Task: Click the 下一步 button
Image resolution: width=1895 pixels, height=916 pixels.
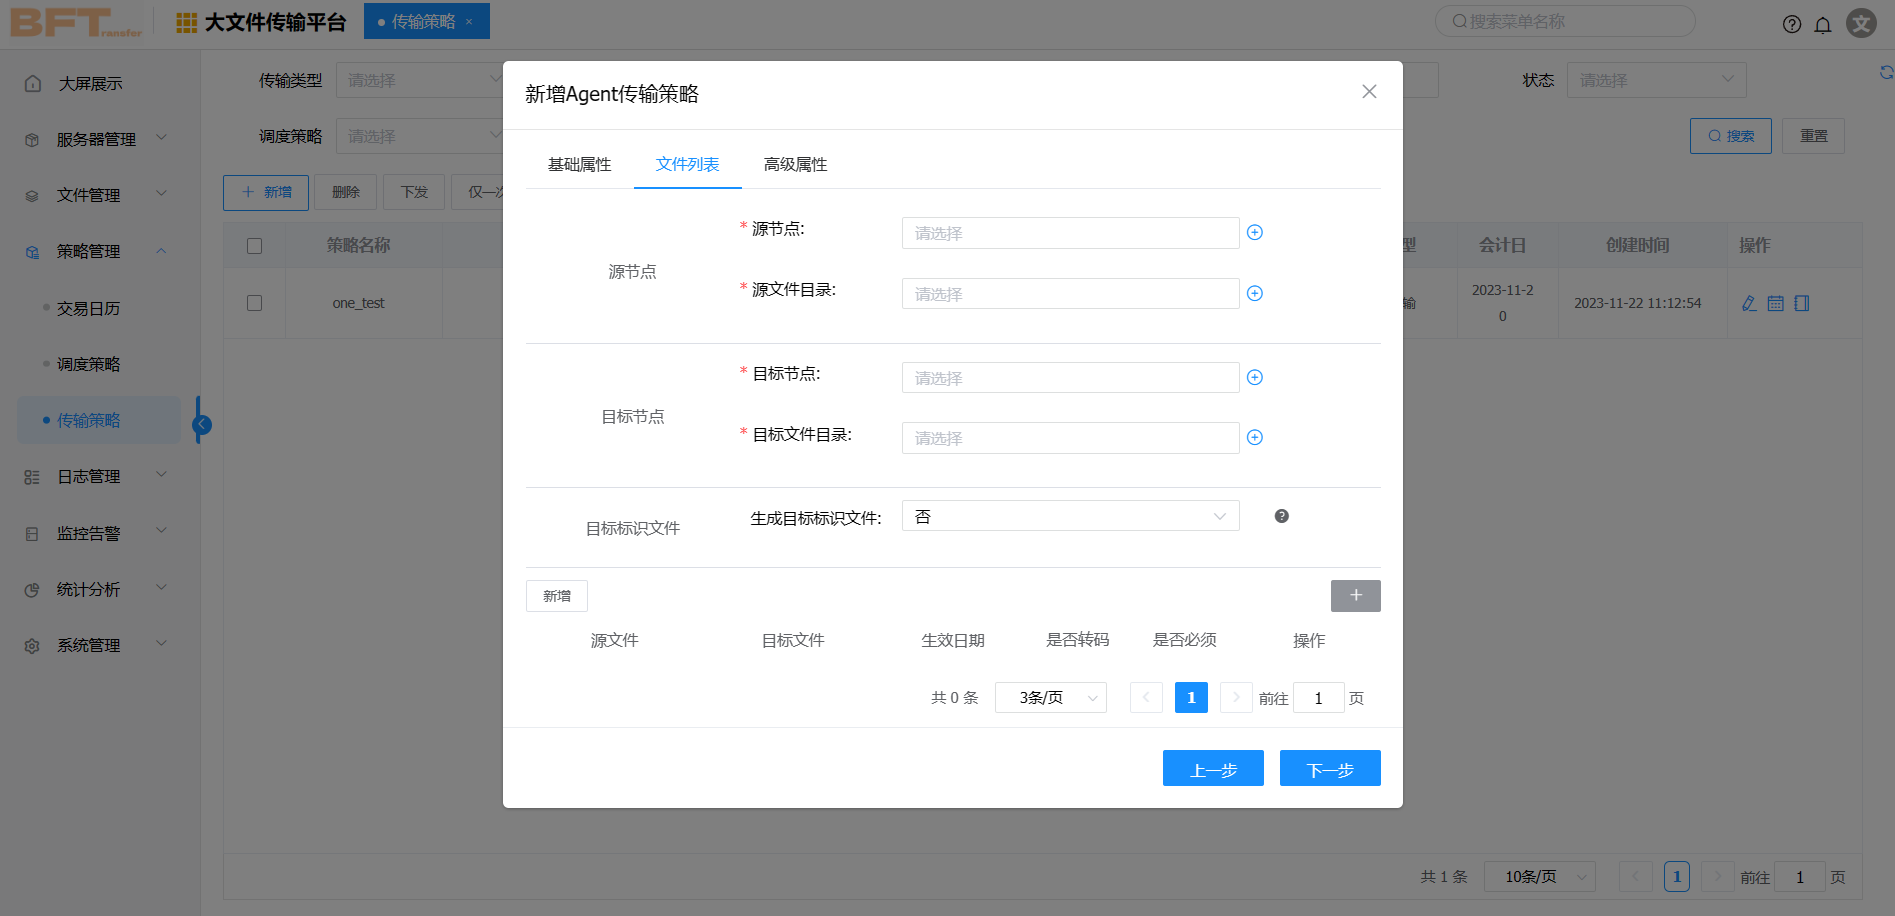Action: 1330,768
